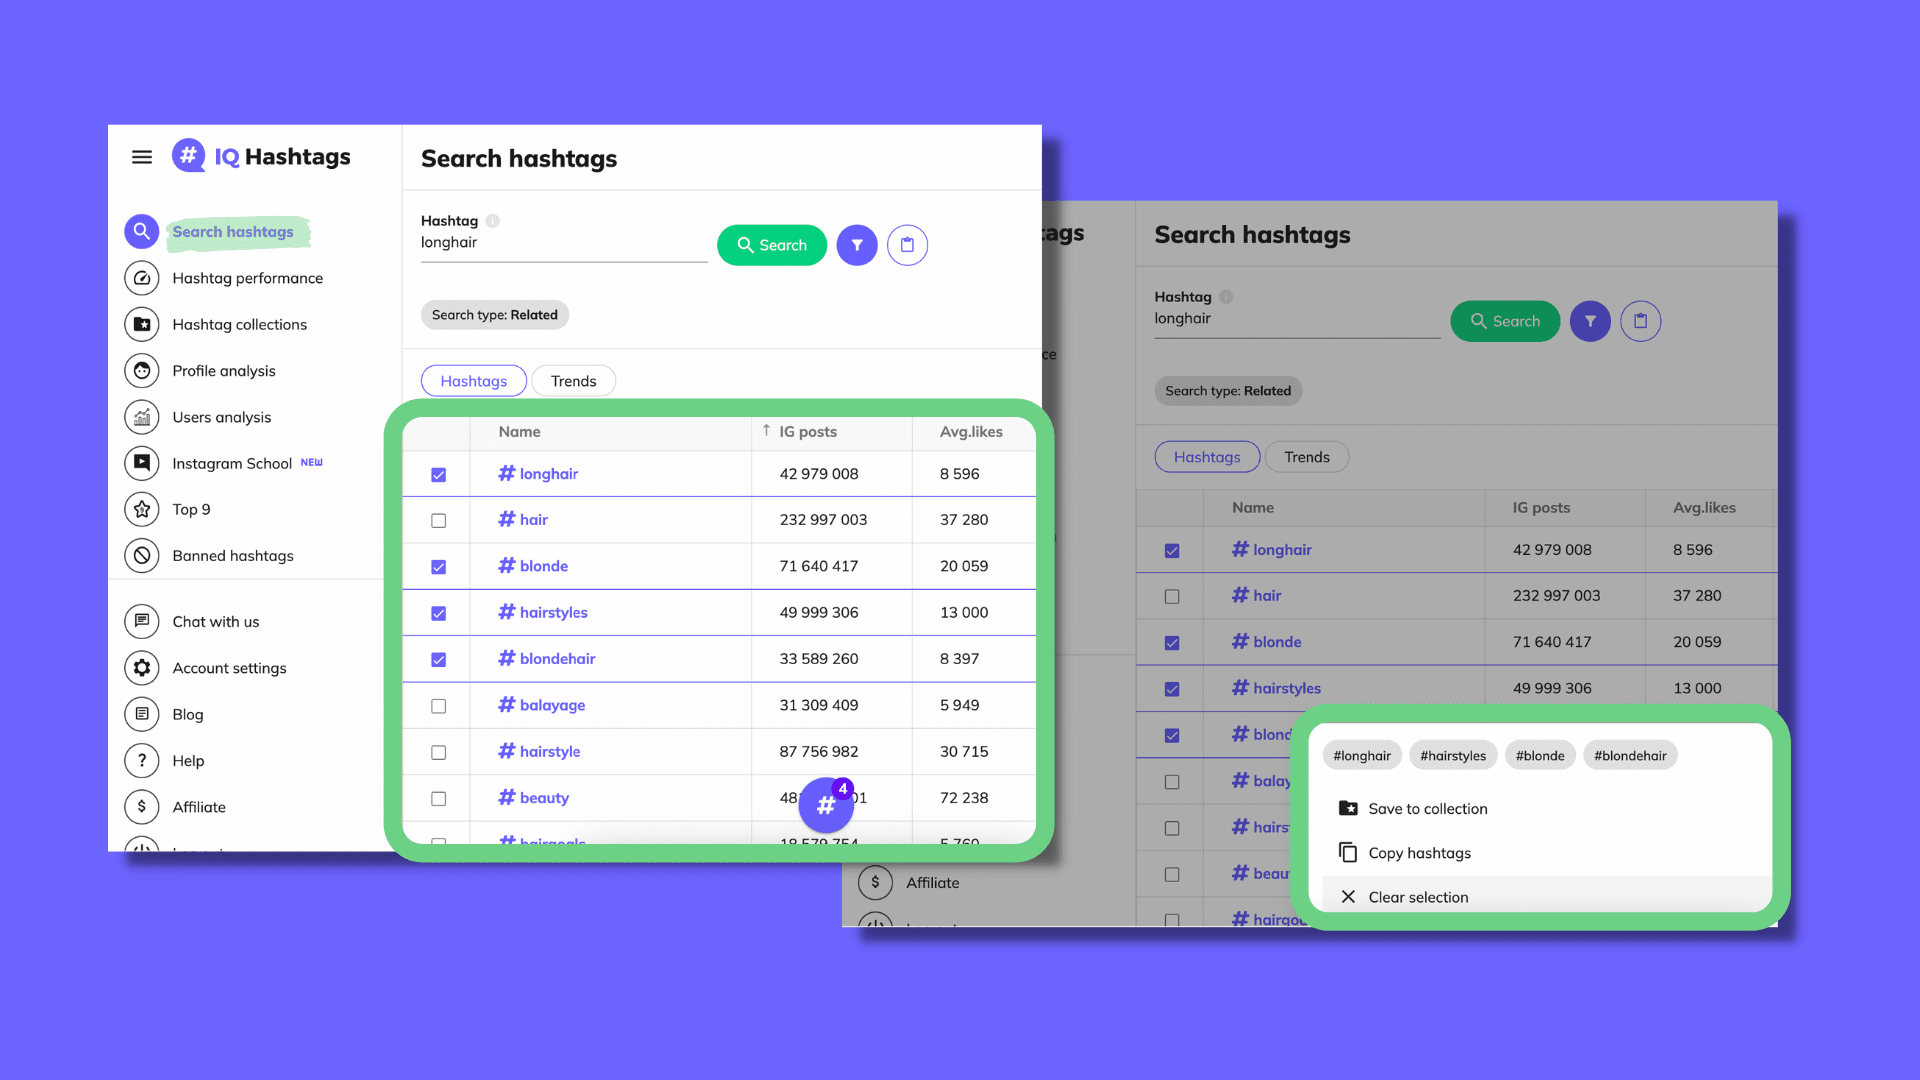Viewport: 1920px width, 1080px height.
Task: Open Hashtag Performance section
Action: (248, 277)
